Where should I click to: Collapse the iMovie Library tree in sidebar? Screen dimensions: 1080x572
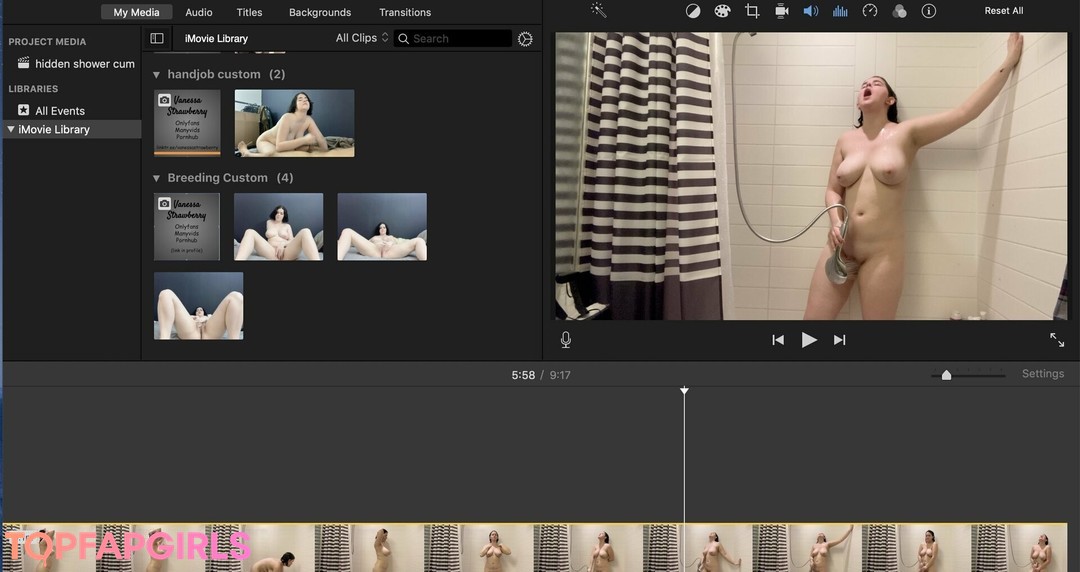click(x=11, y=129)
